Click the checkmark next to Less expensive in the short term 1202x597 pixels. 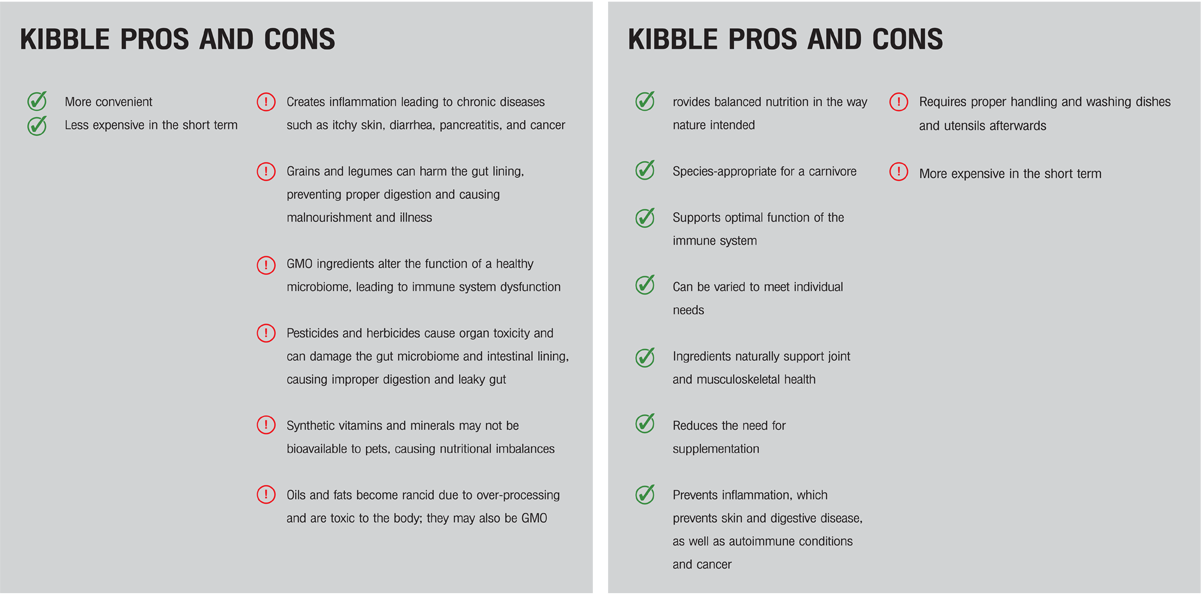[37, 125]
